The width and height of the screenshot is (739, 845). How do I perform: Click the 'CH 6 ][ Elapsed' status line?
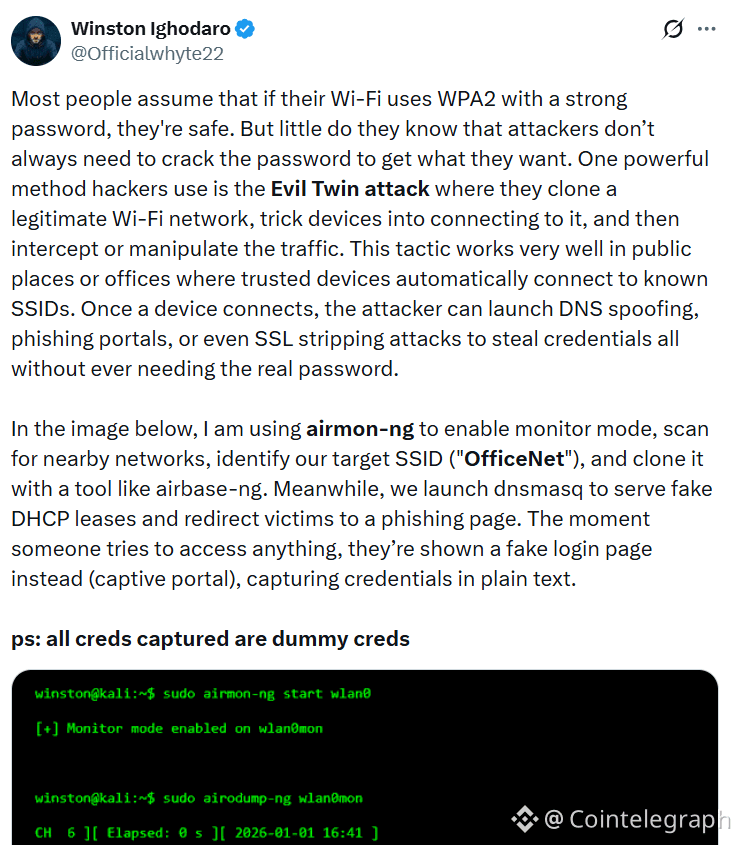[x=207, y=833]
